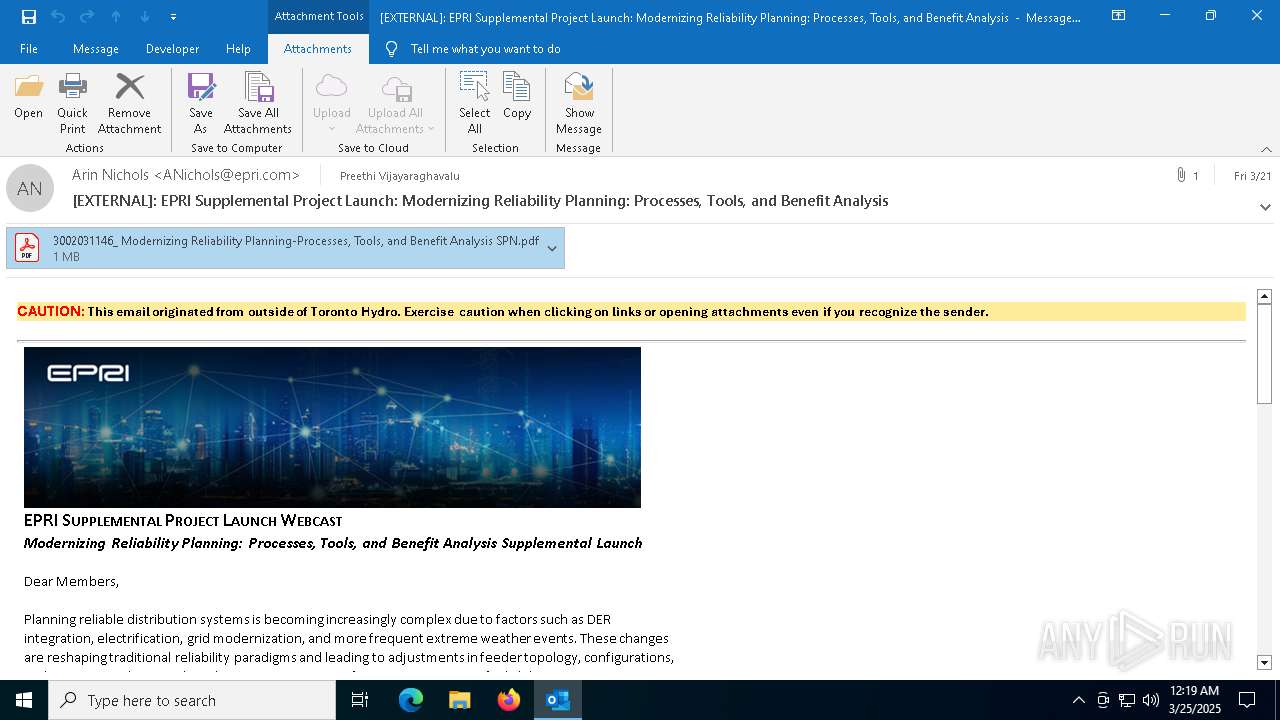Screen dimensions: 1280x720
Task: Open Task View on taskbar
Action: tap(360, 700)
